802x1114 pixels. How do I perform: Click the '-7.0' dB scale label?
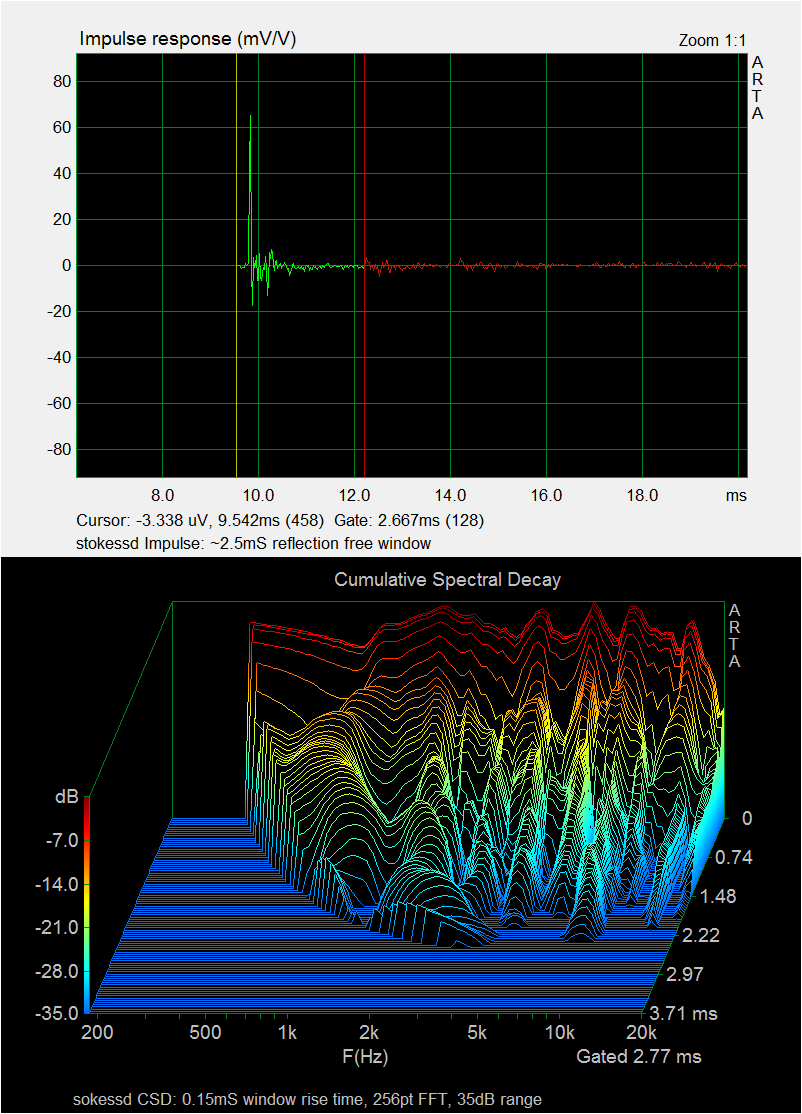60,840
